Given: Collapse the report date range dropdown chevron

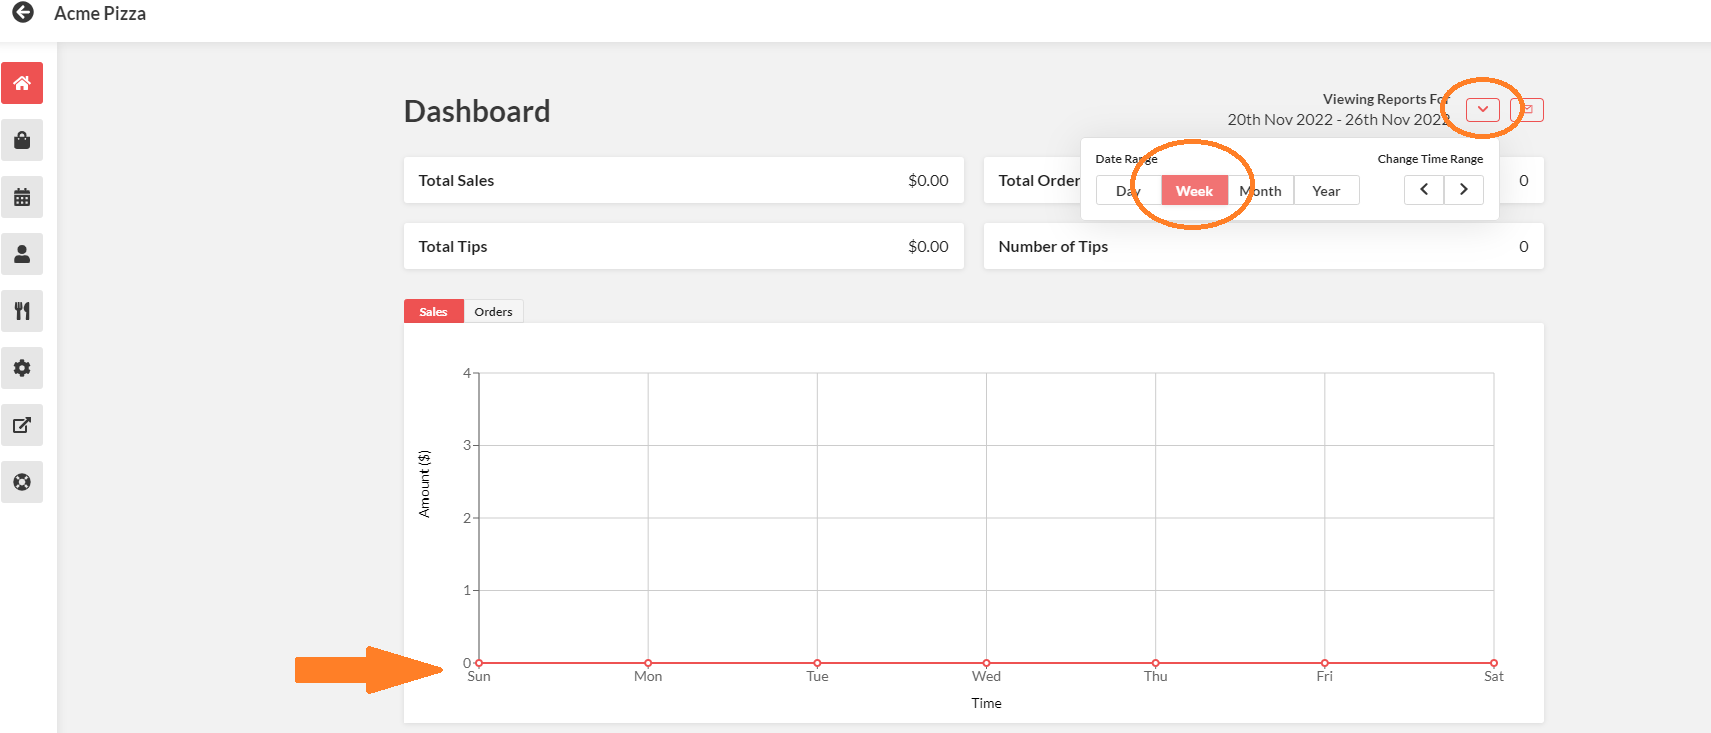Looking at the screenshot, I should click(1482, 109).
